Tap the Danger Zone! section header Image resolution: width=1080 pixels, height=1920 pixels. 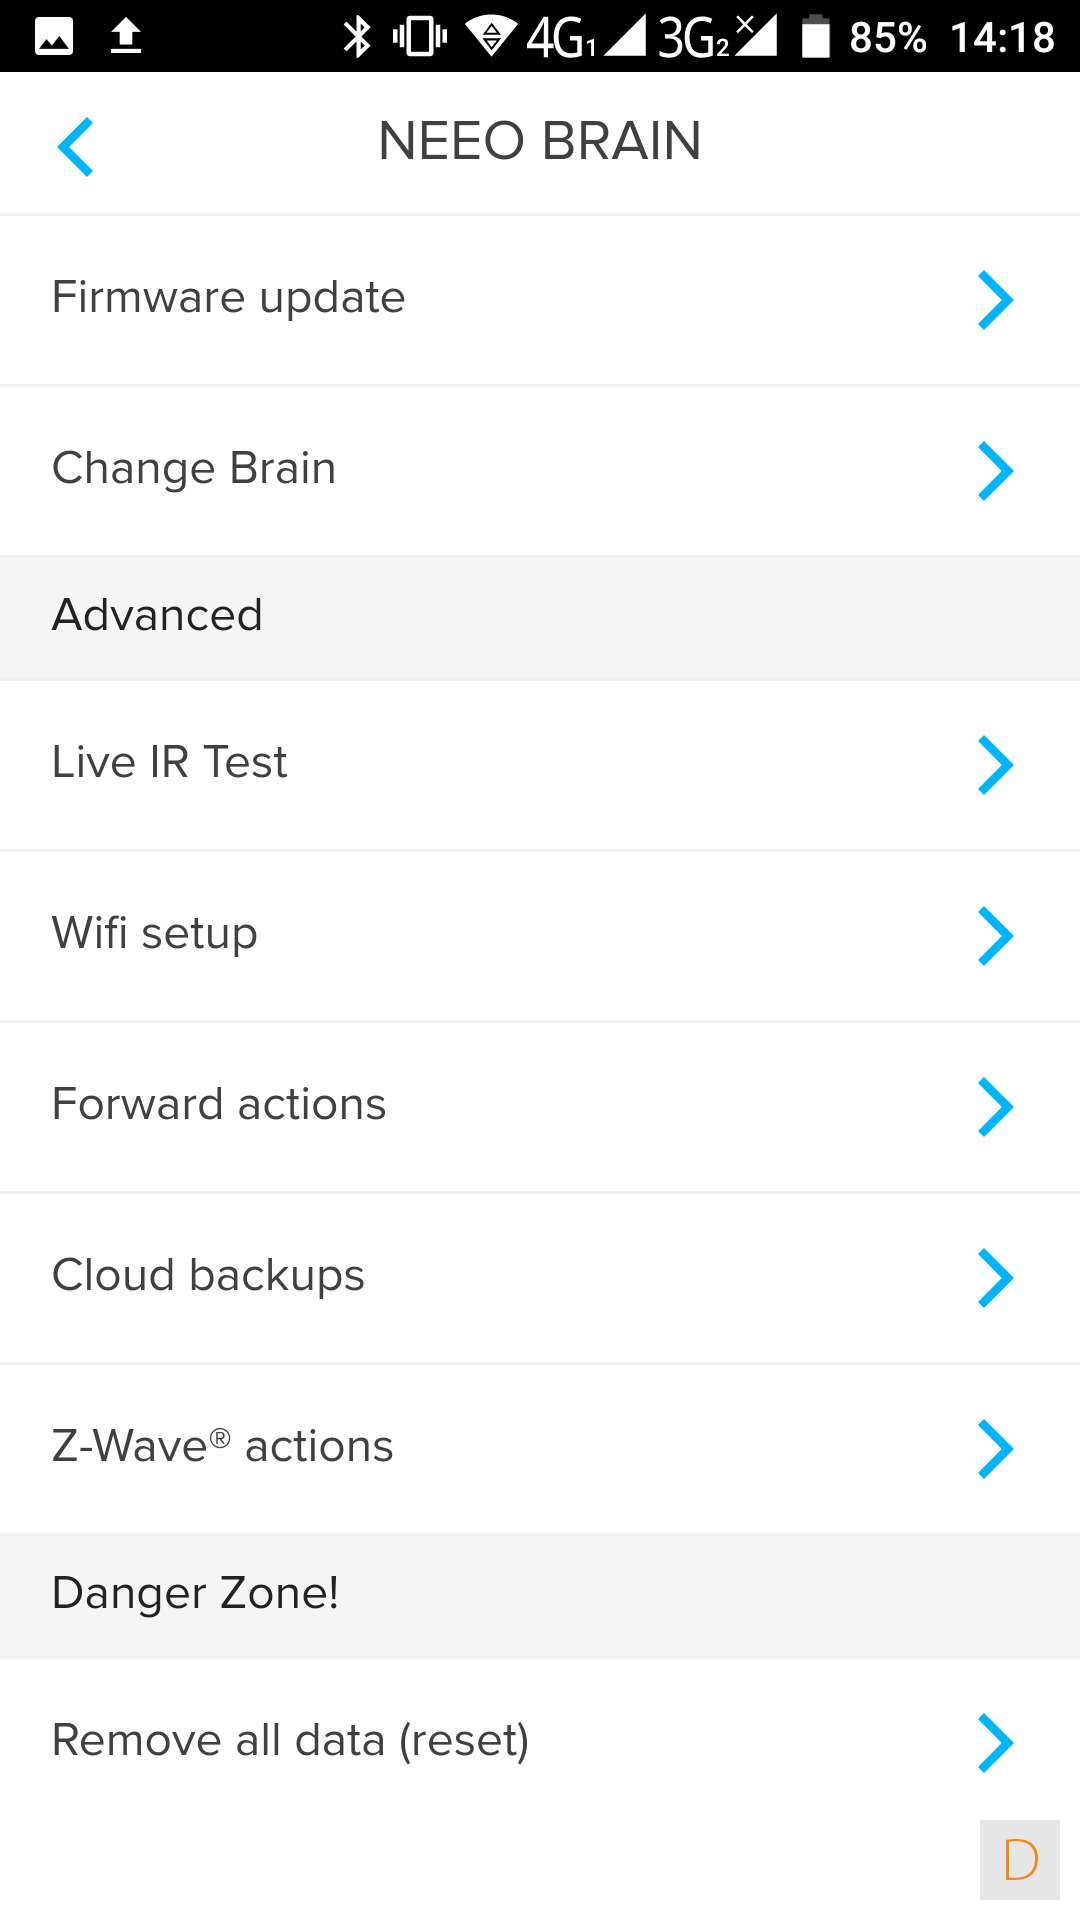[x=195, y=1594]
